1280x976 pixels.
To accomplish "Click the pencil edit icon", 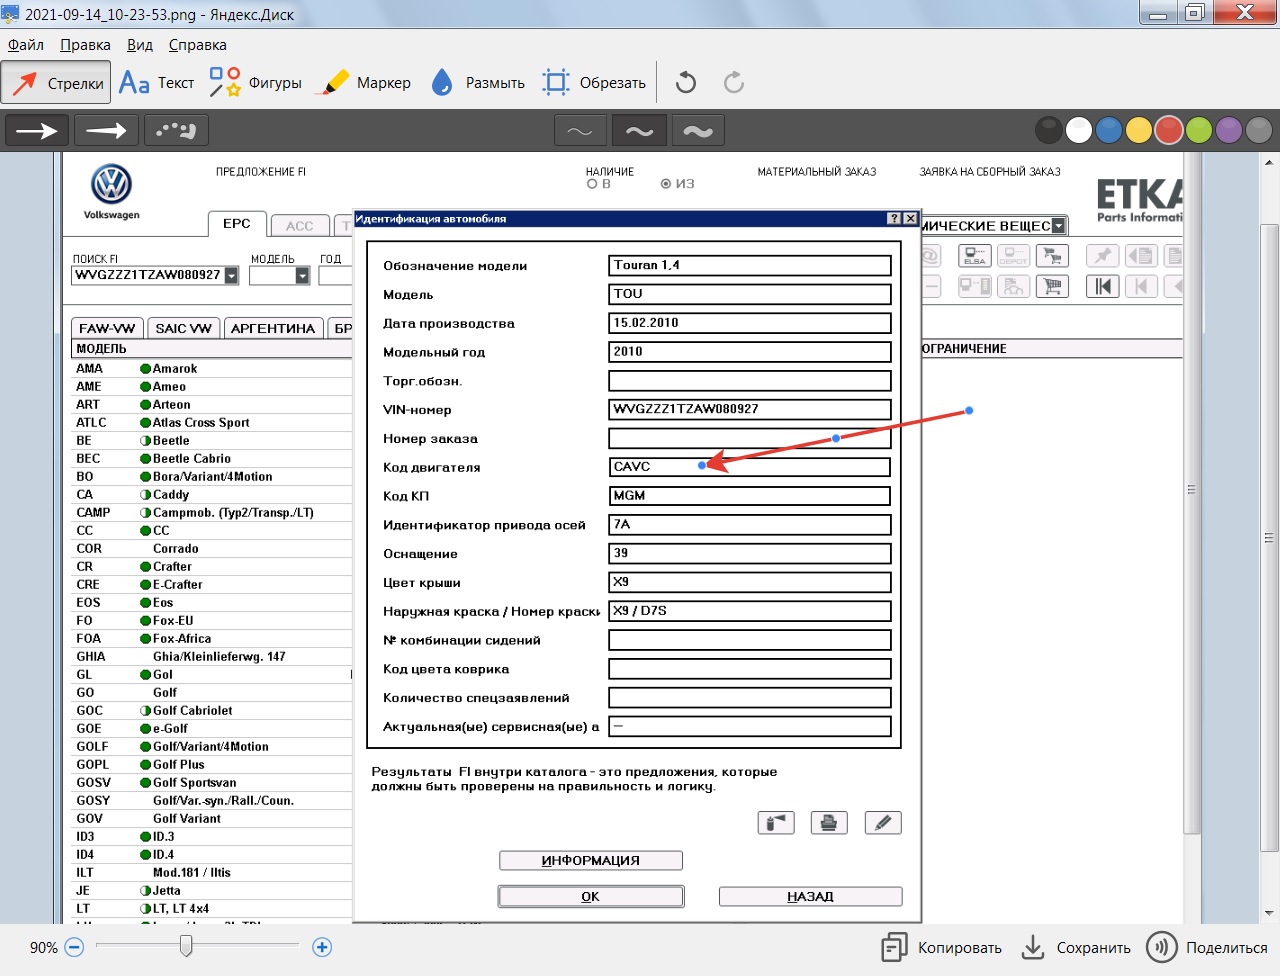I will click(883, 823).
